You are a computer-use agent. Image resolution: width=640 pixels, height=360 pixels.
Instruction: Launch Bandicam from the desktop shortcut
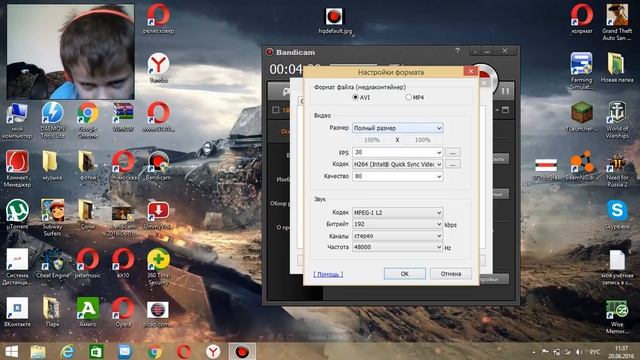click(158, 166)
